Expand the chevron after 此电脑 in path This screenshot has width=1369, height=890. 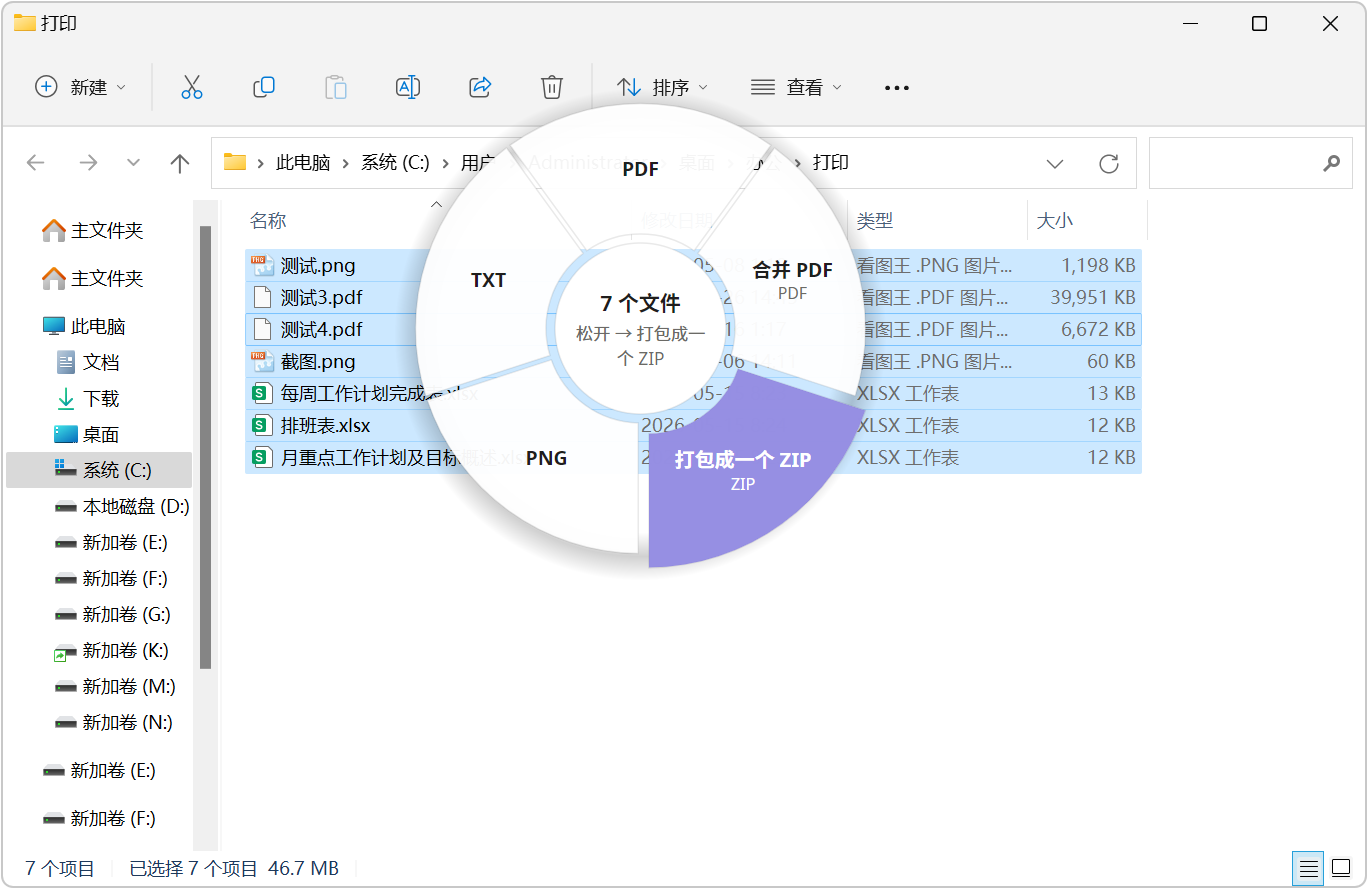345,163
